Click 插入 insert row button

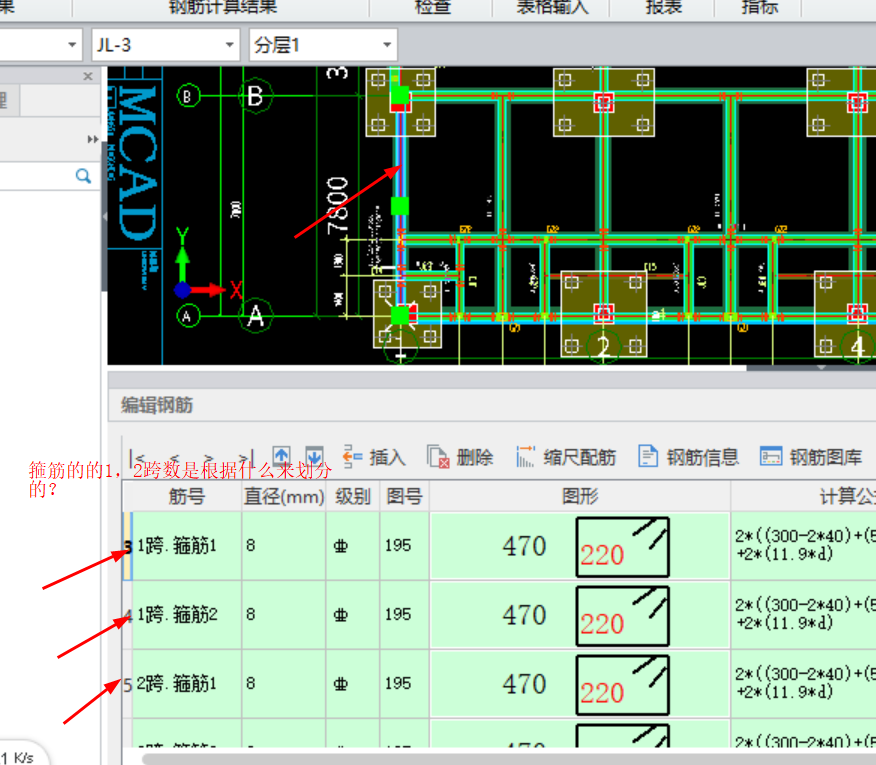pos(374,457)
